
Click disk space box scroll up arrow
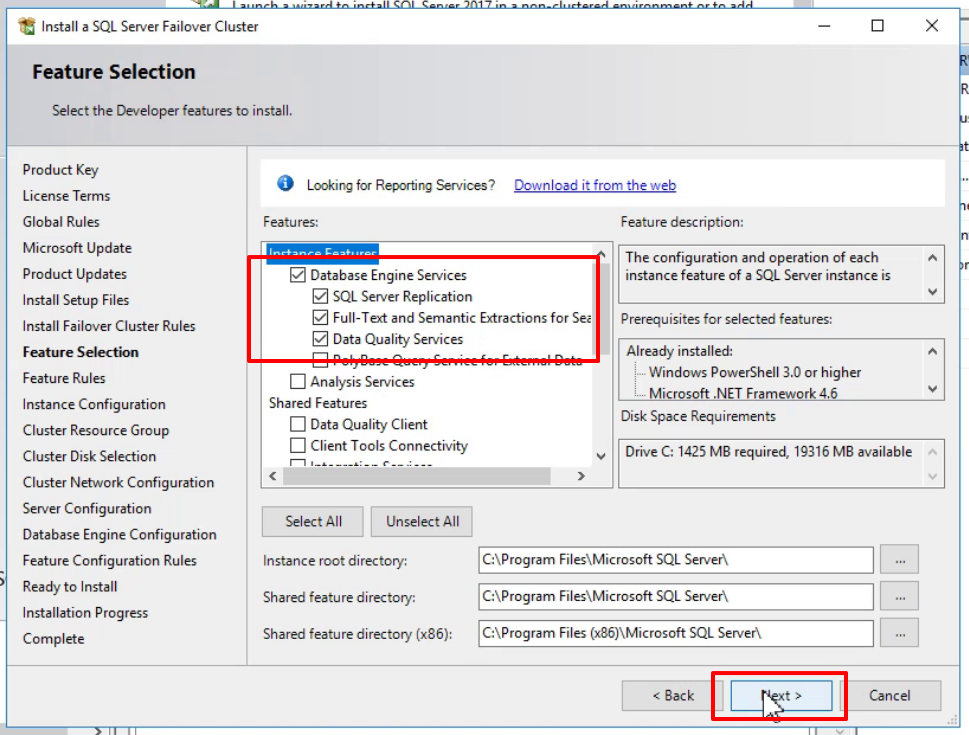(933, 452)
